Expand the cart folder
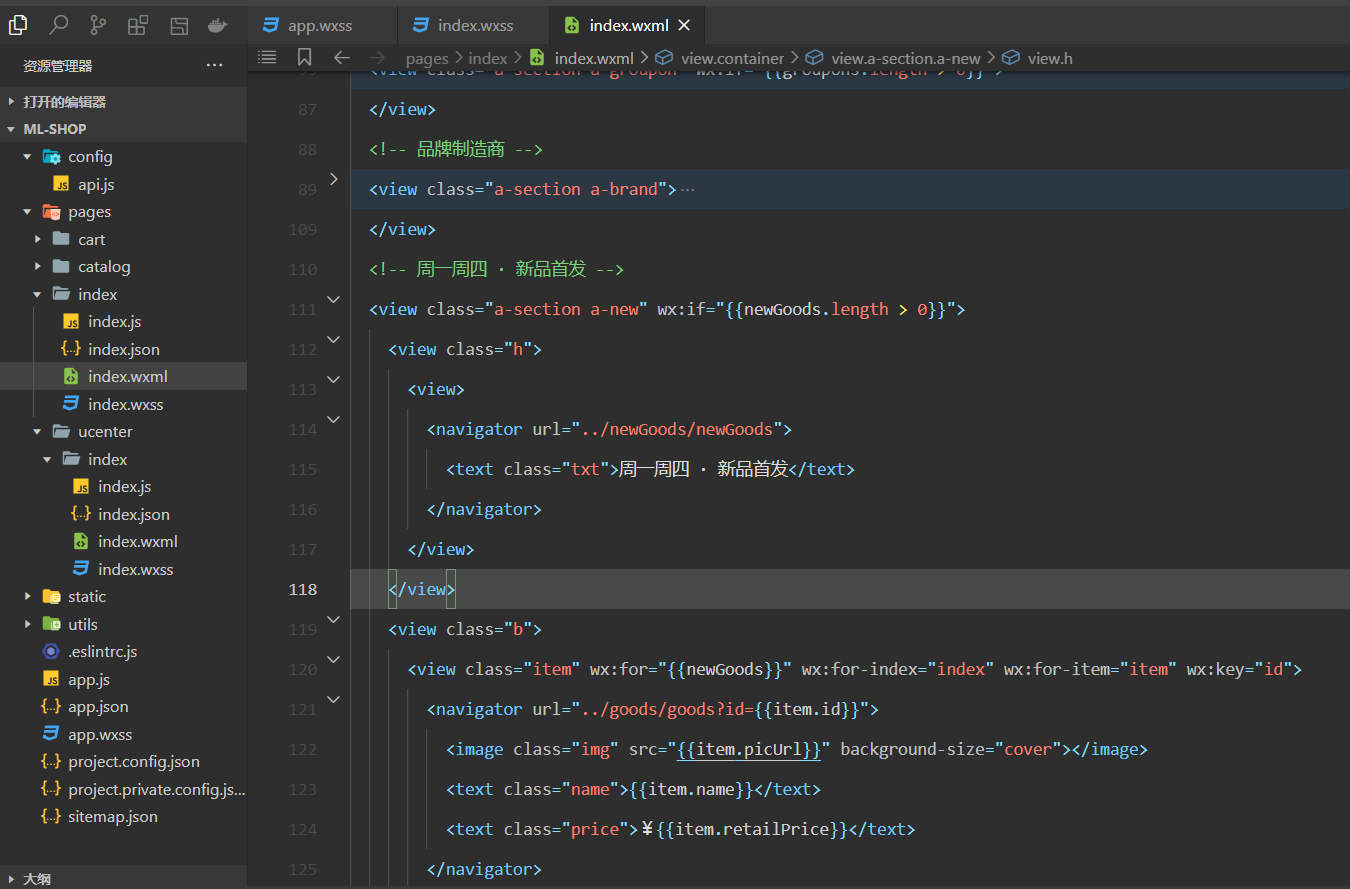The image size is (1350, 889). [x=123, y=240]
